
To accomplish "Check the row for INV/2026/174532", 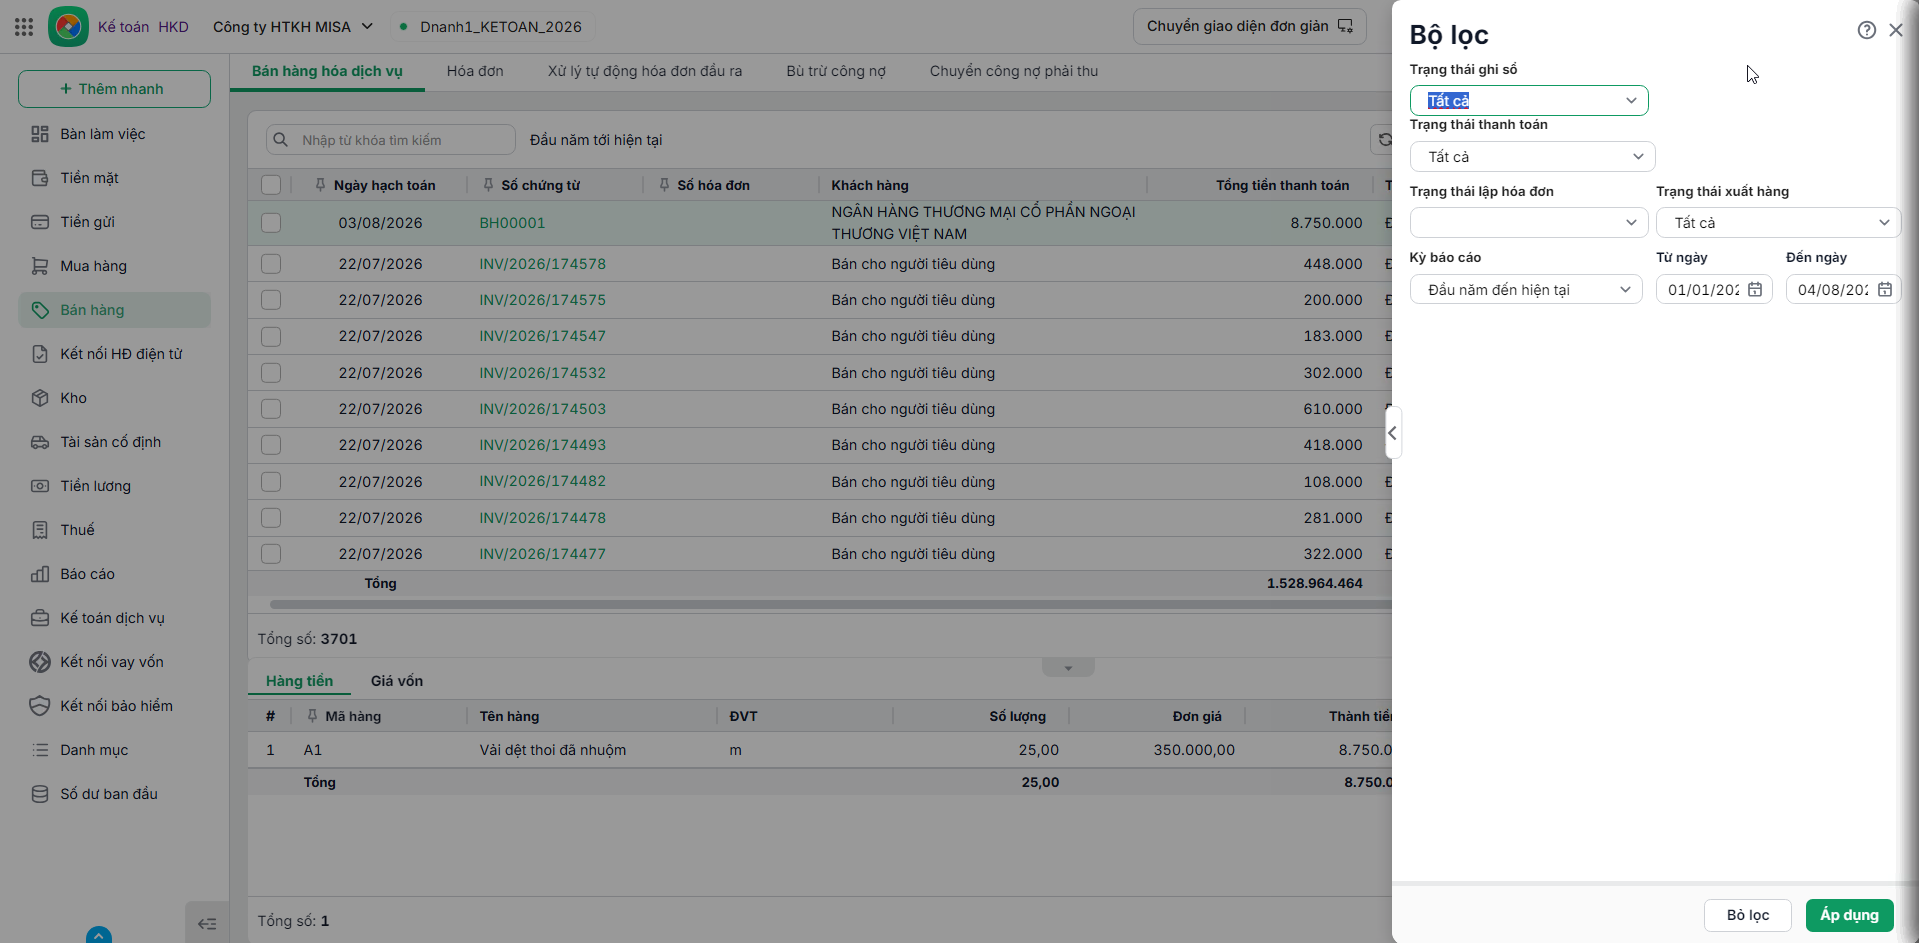I will pos(271,373).
